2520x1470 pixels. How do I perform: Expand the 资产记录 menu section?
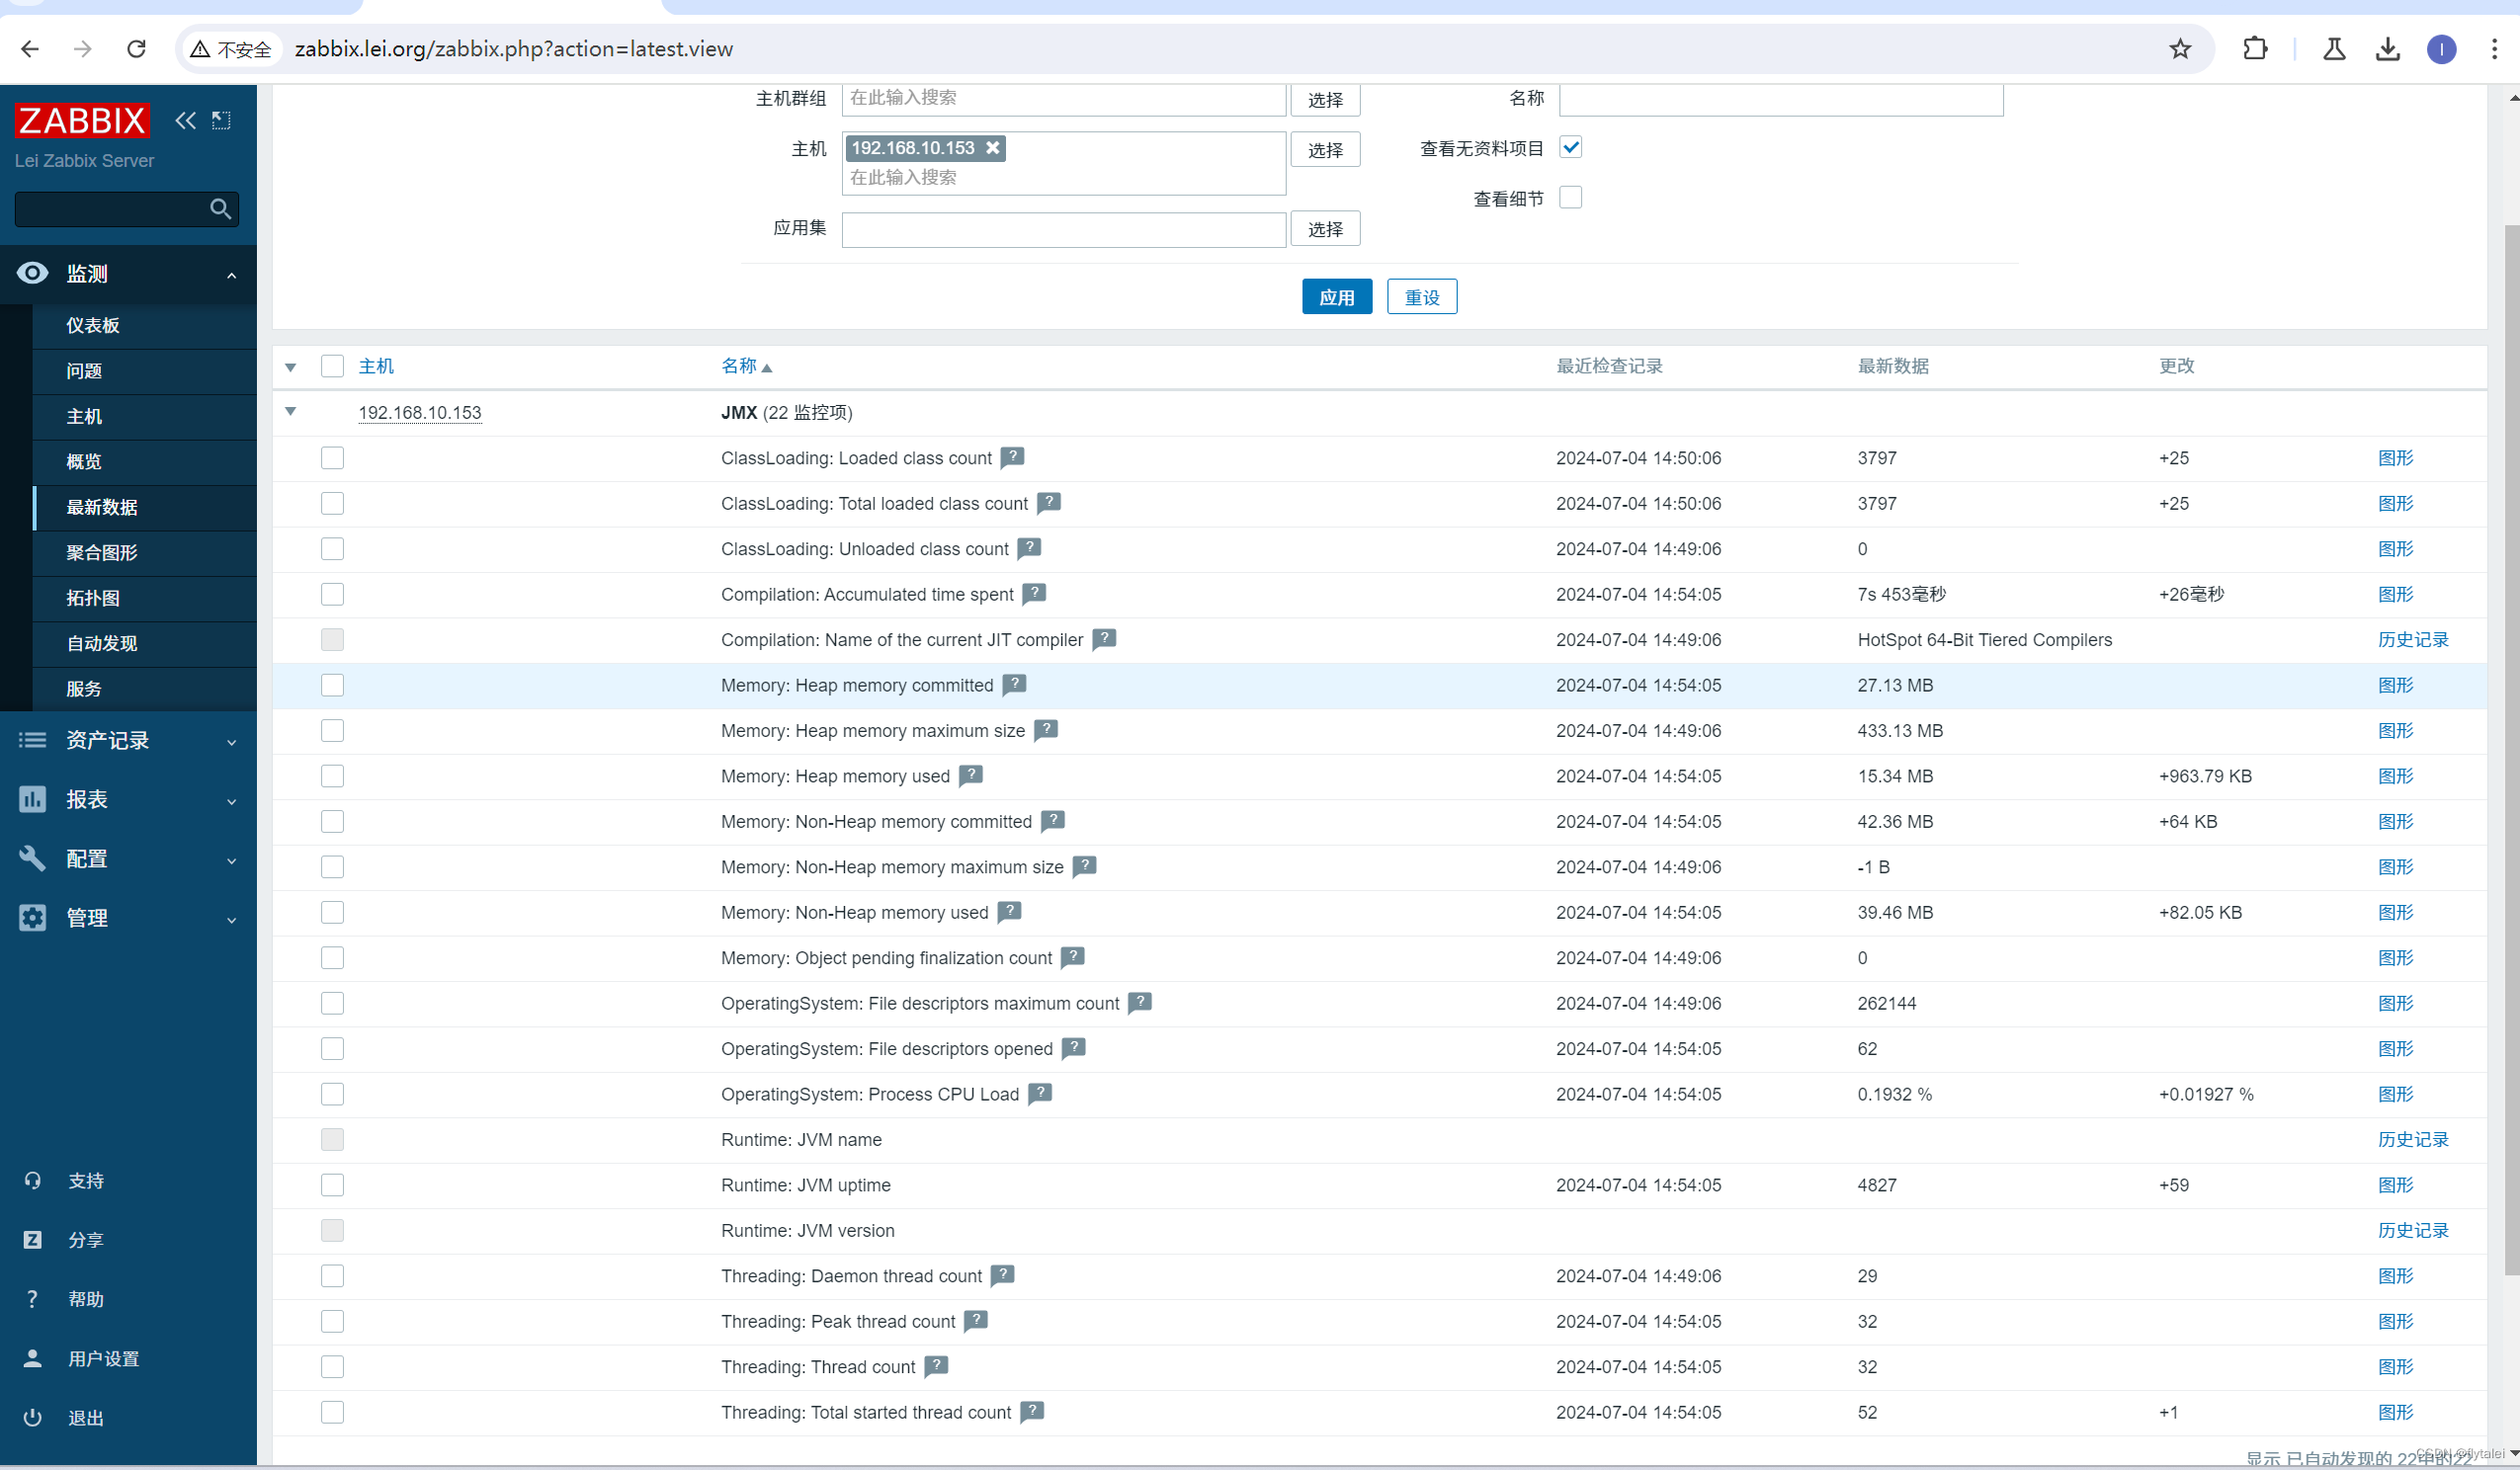click(x=128, y=741)
